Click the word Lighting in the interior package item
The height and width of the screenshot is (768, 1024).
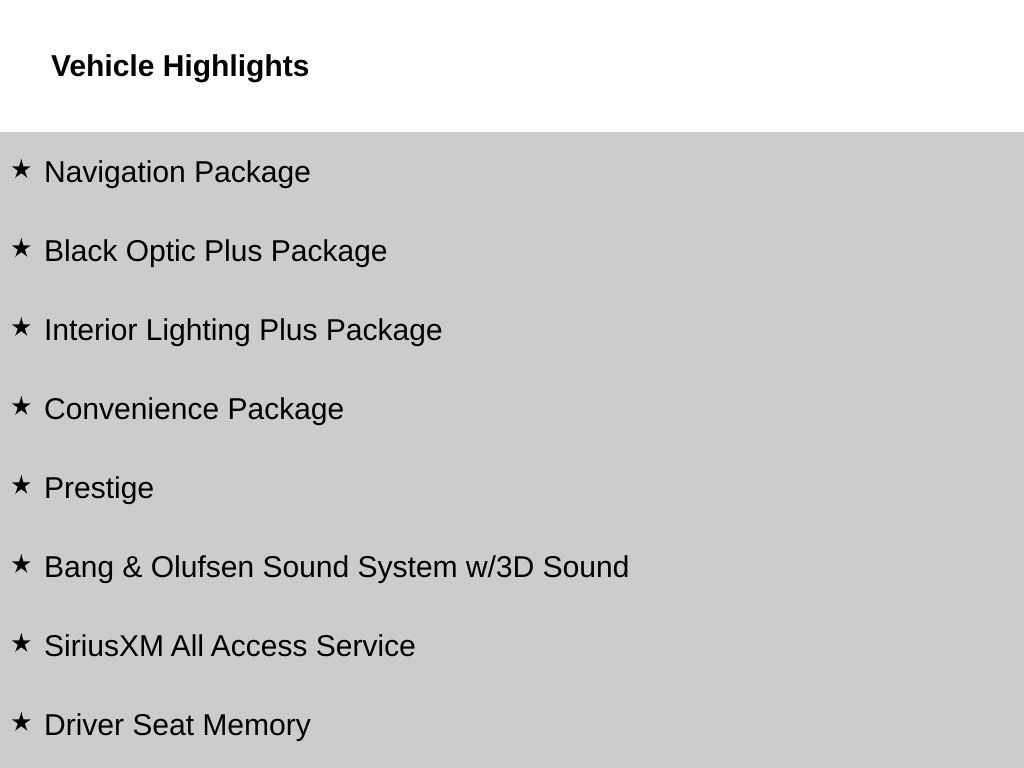(198, 331)
